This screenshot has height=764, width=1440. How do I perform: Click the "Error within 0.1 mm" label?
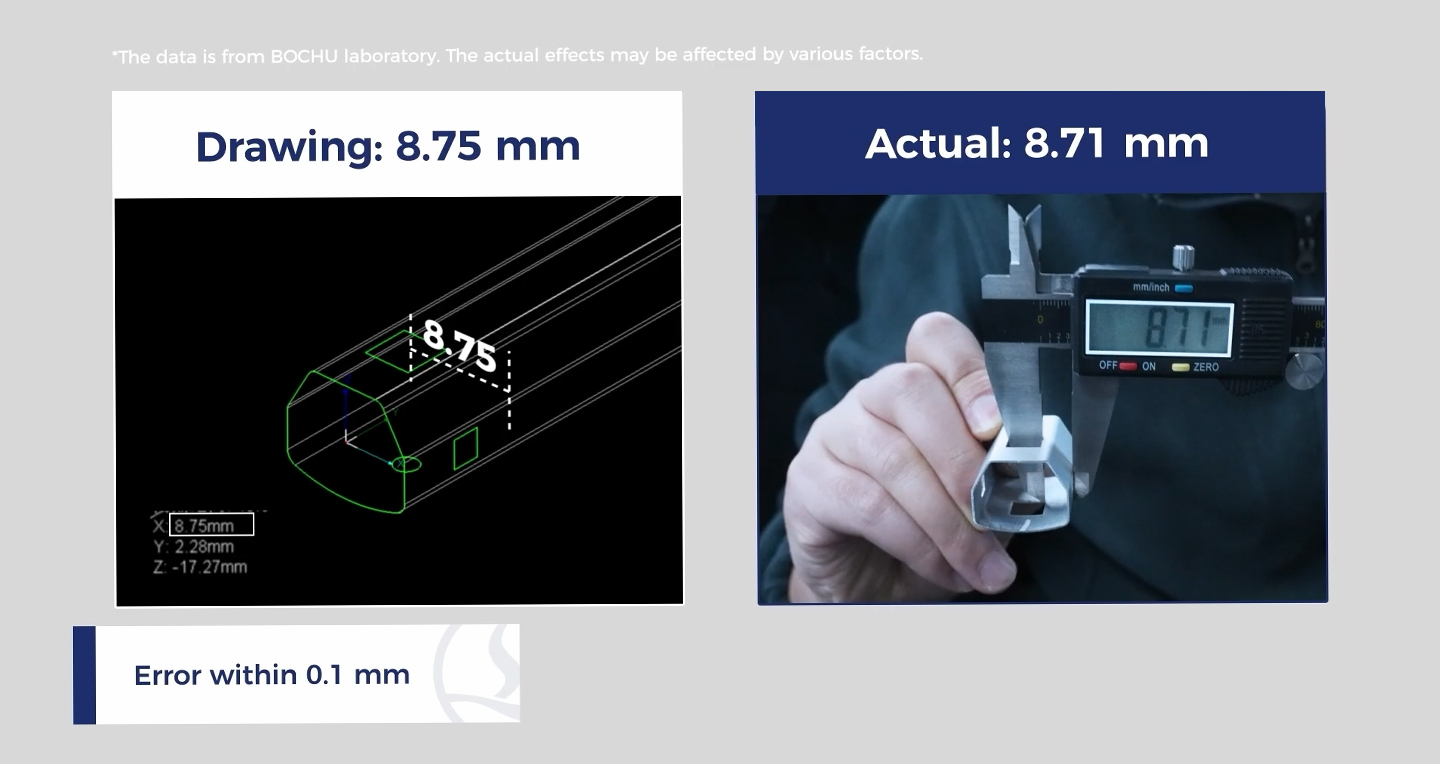point(272,675)
